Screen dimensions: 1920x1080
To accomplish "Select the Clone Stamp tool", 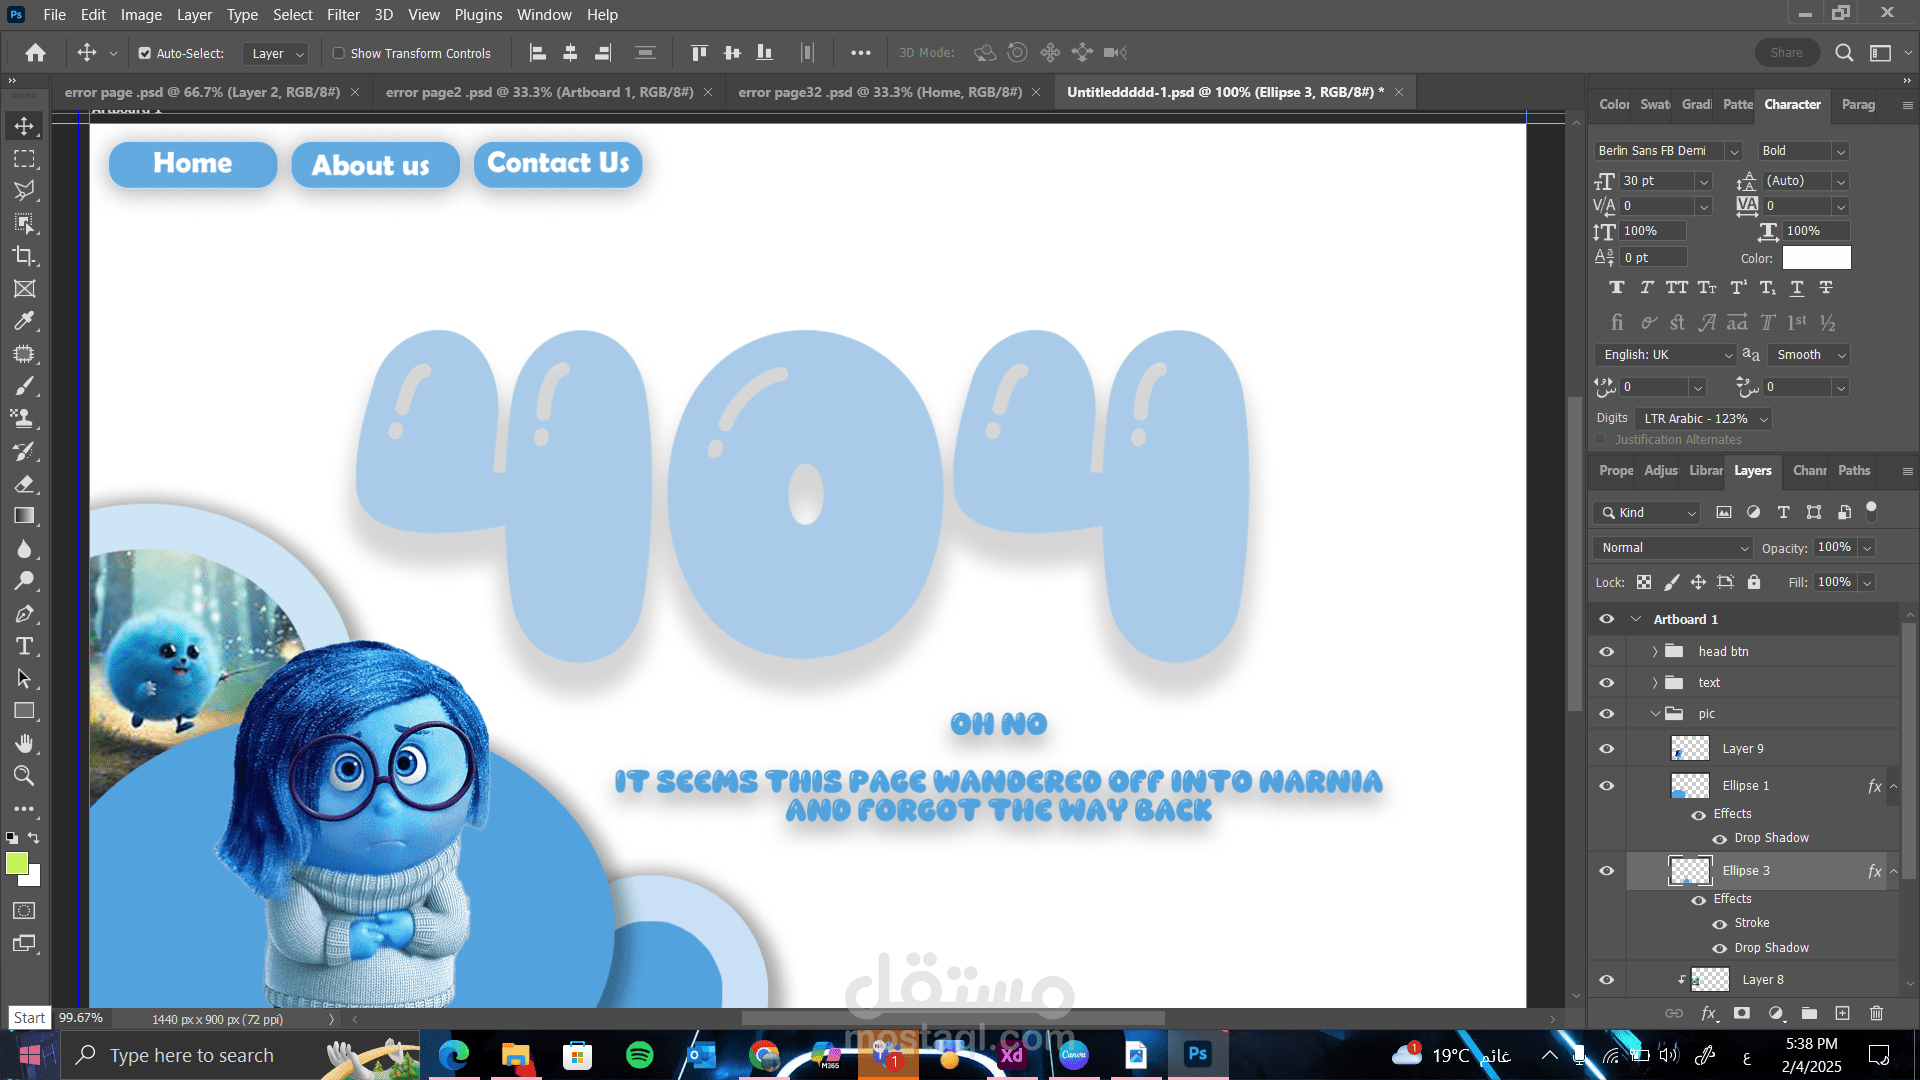I will pos(24,418).
